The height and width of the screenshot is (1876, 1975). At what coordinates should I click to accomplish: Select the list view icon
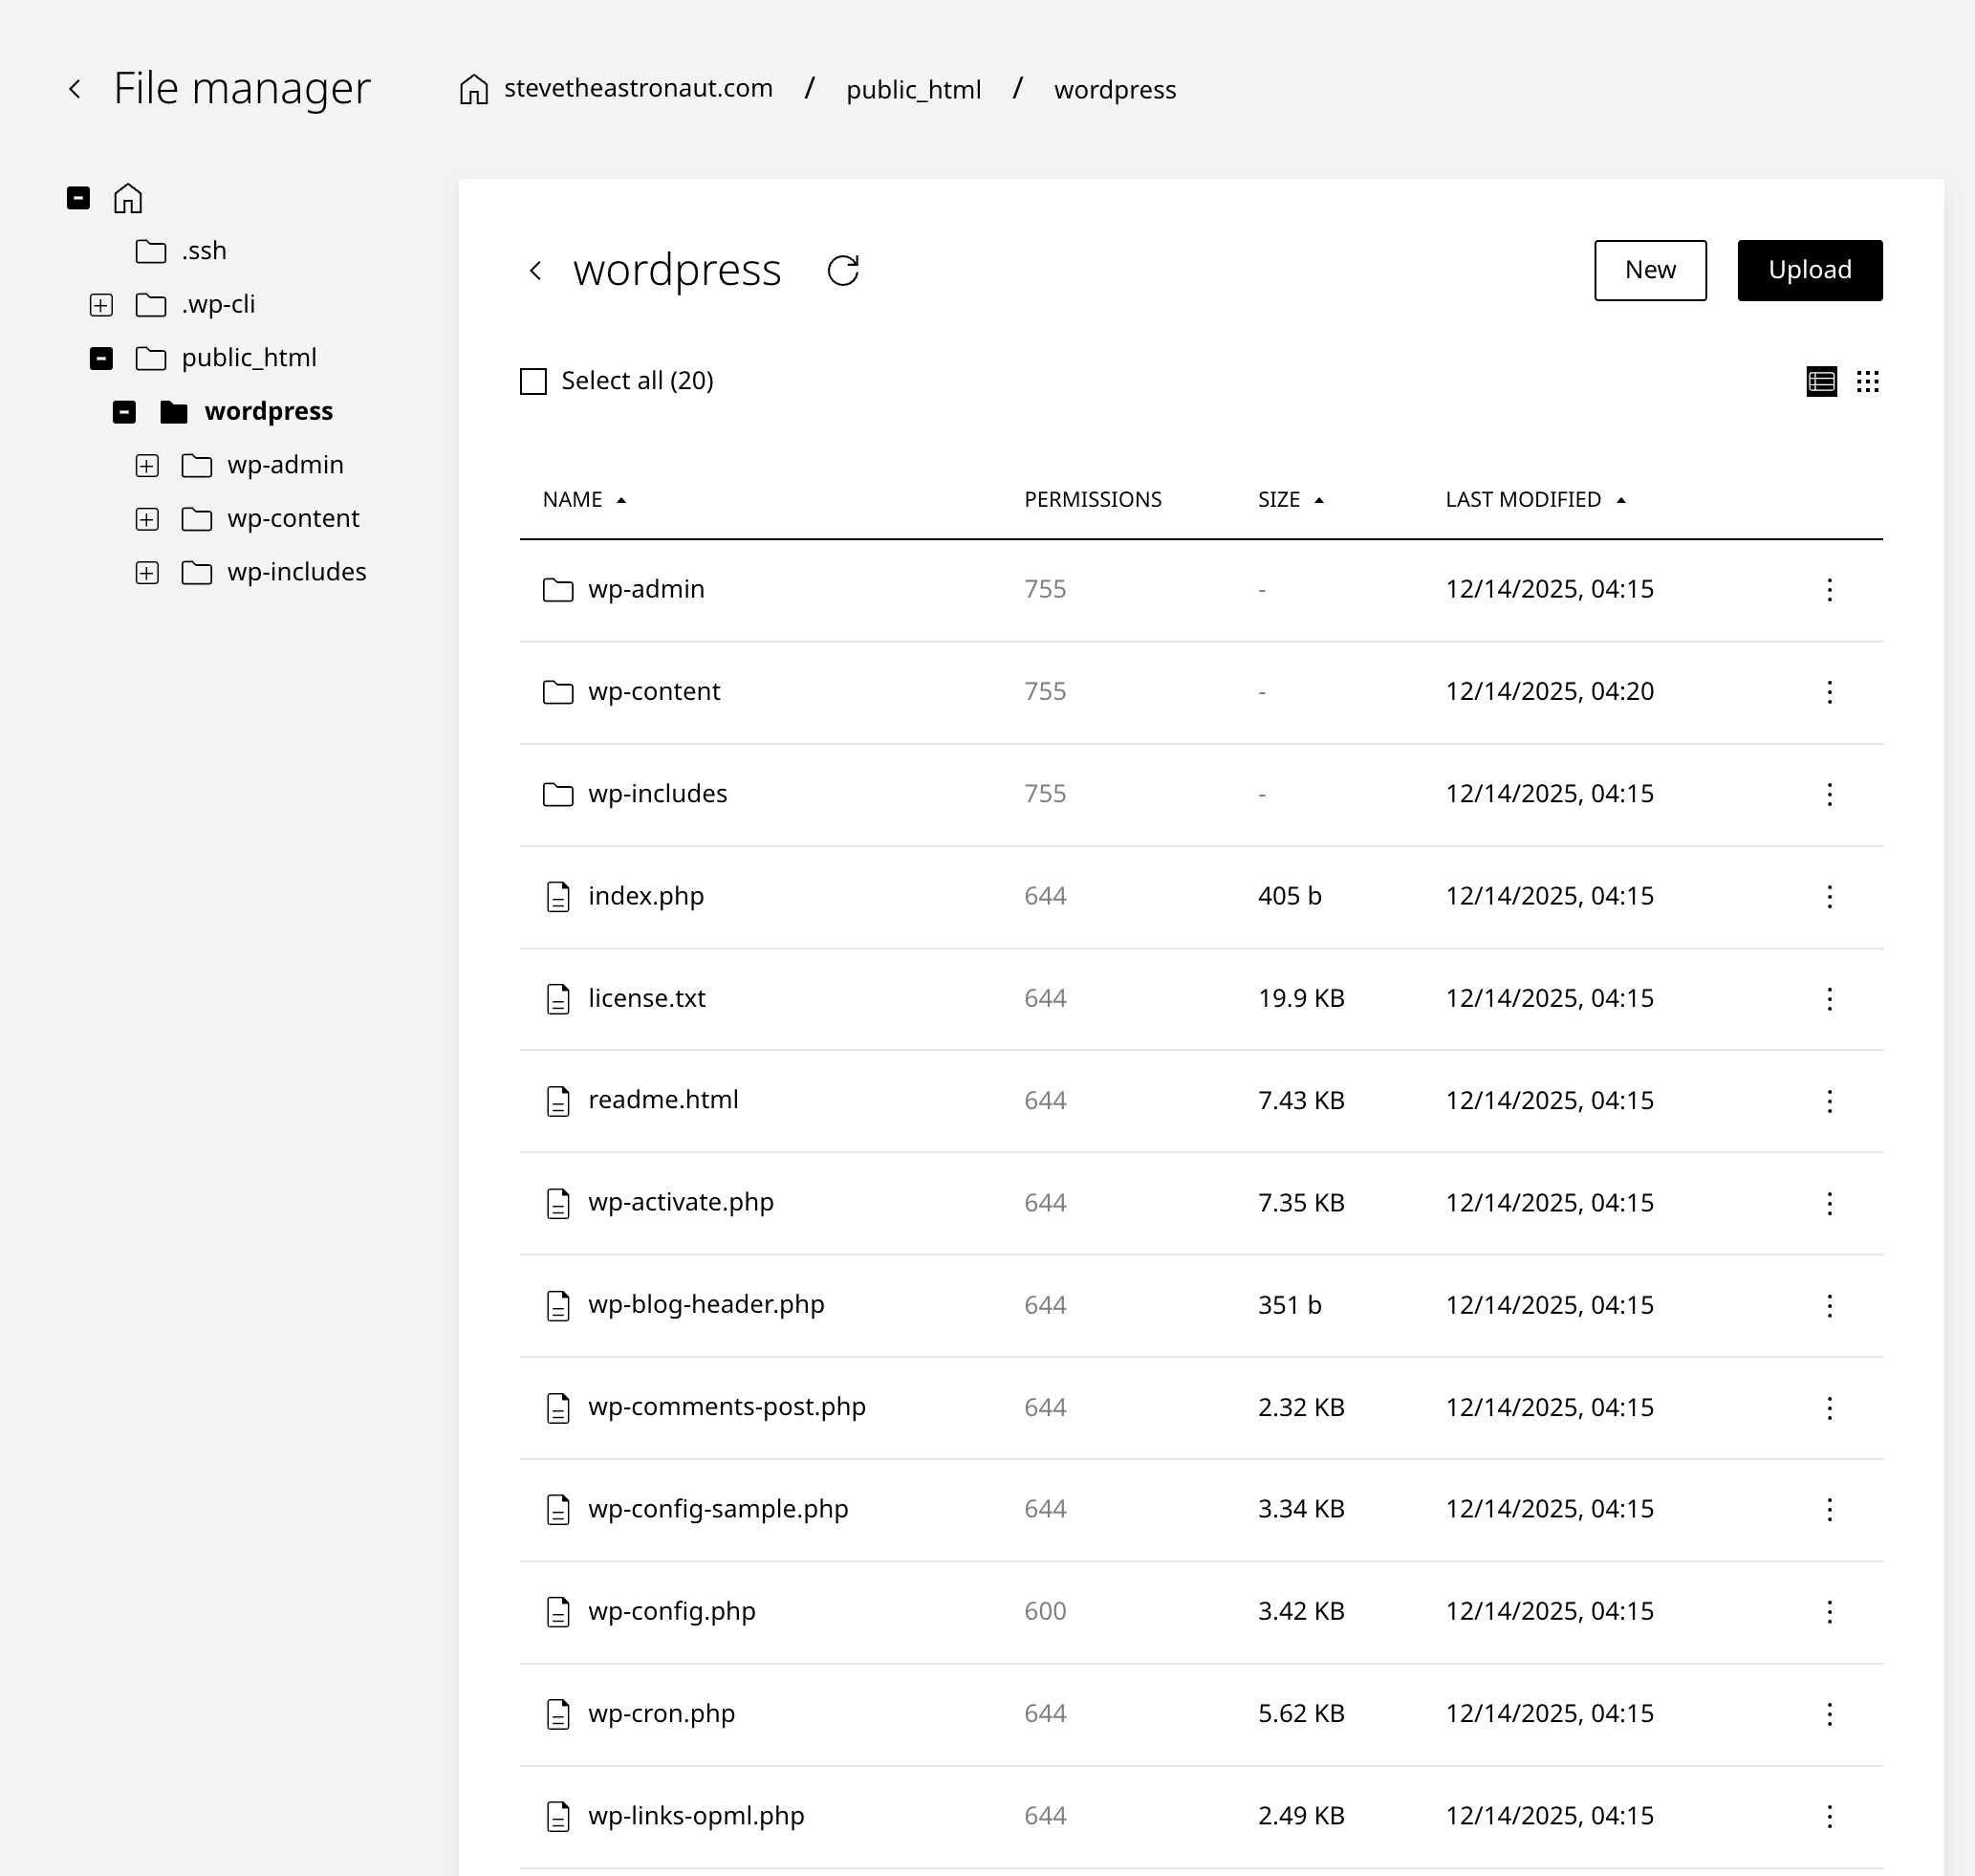click(x=1821, y=381)
